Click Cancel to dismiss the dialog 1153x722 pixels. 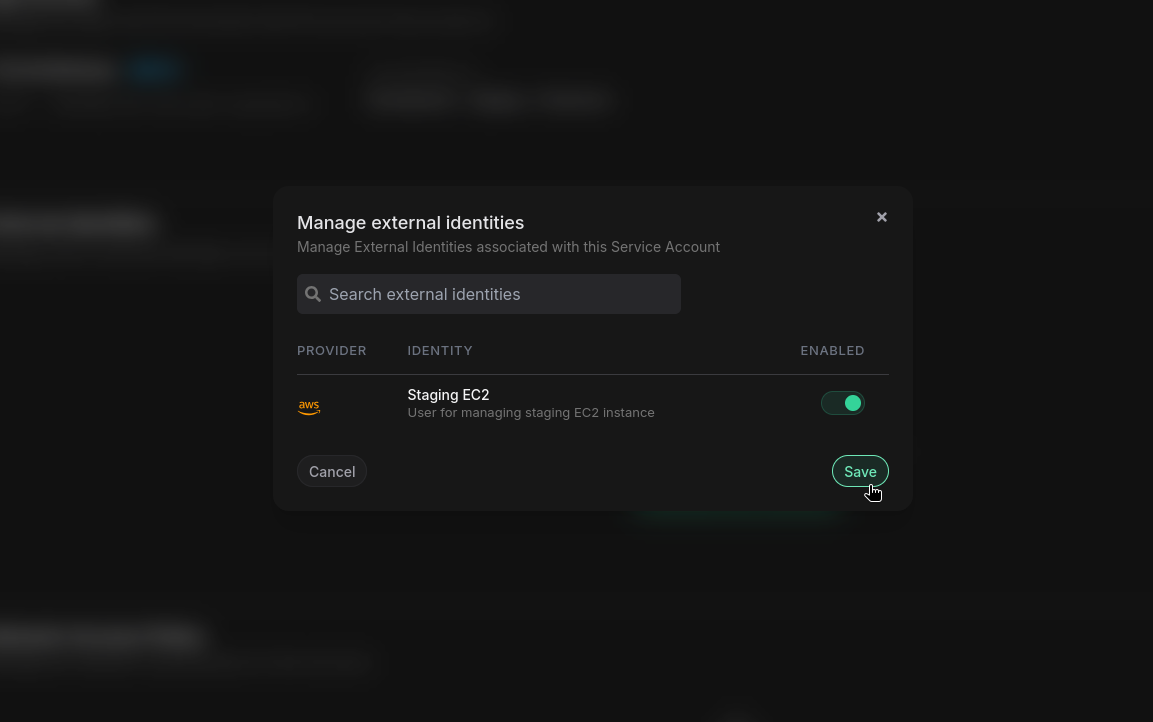[331, 471]
